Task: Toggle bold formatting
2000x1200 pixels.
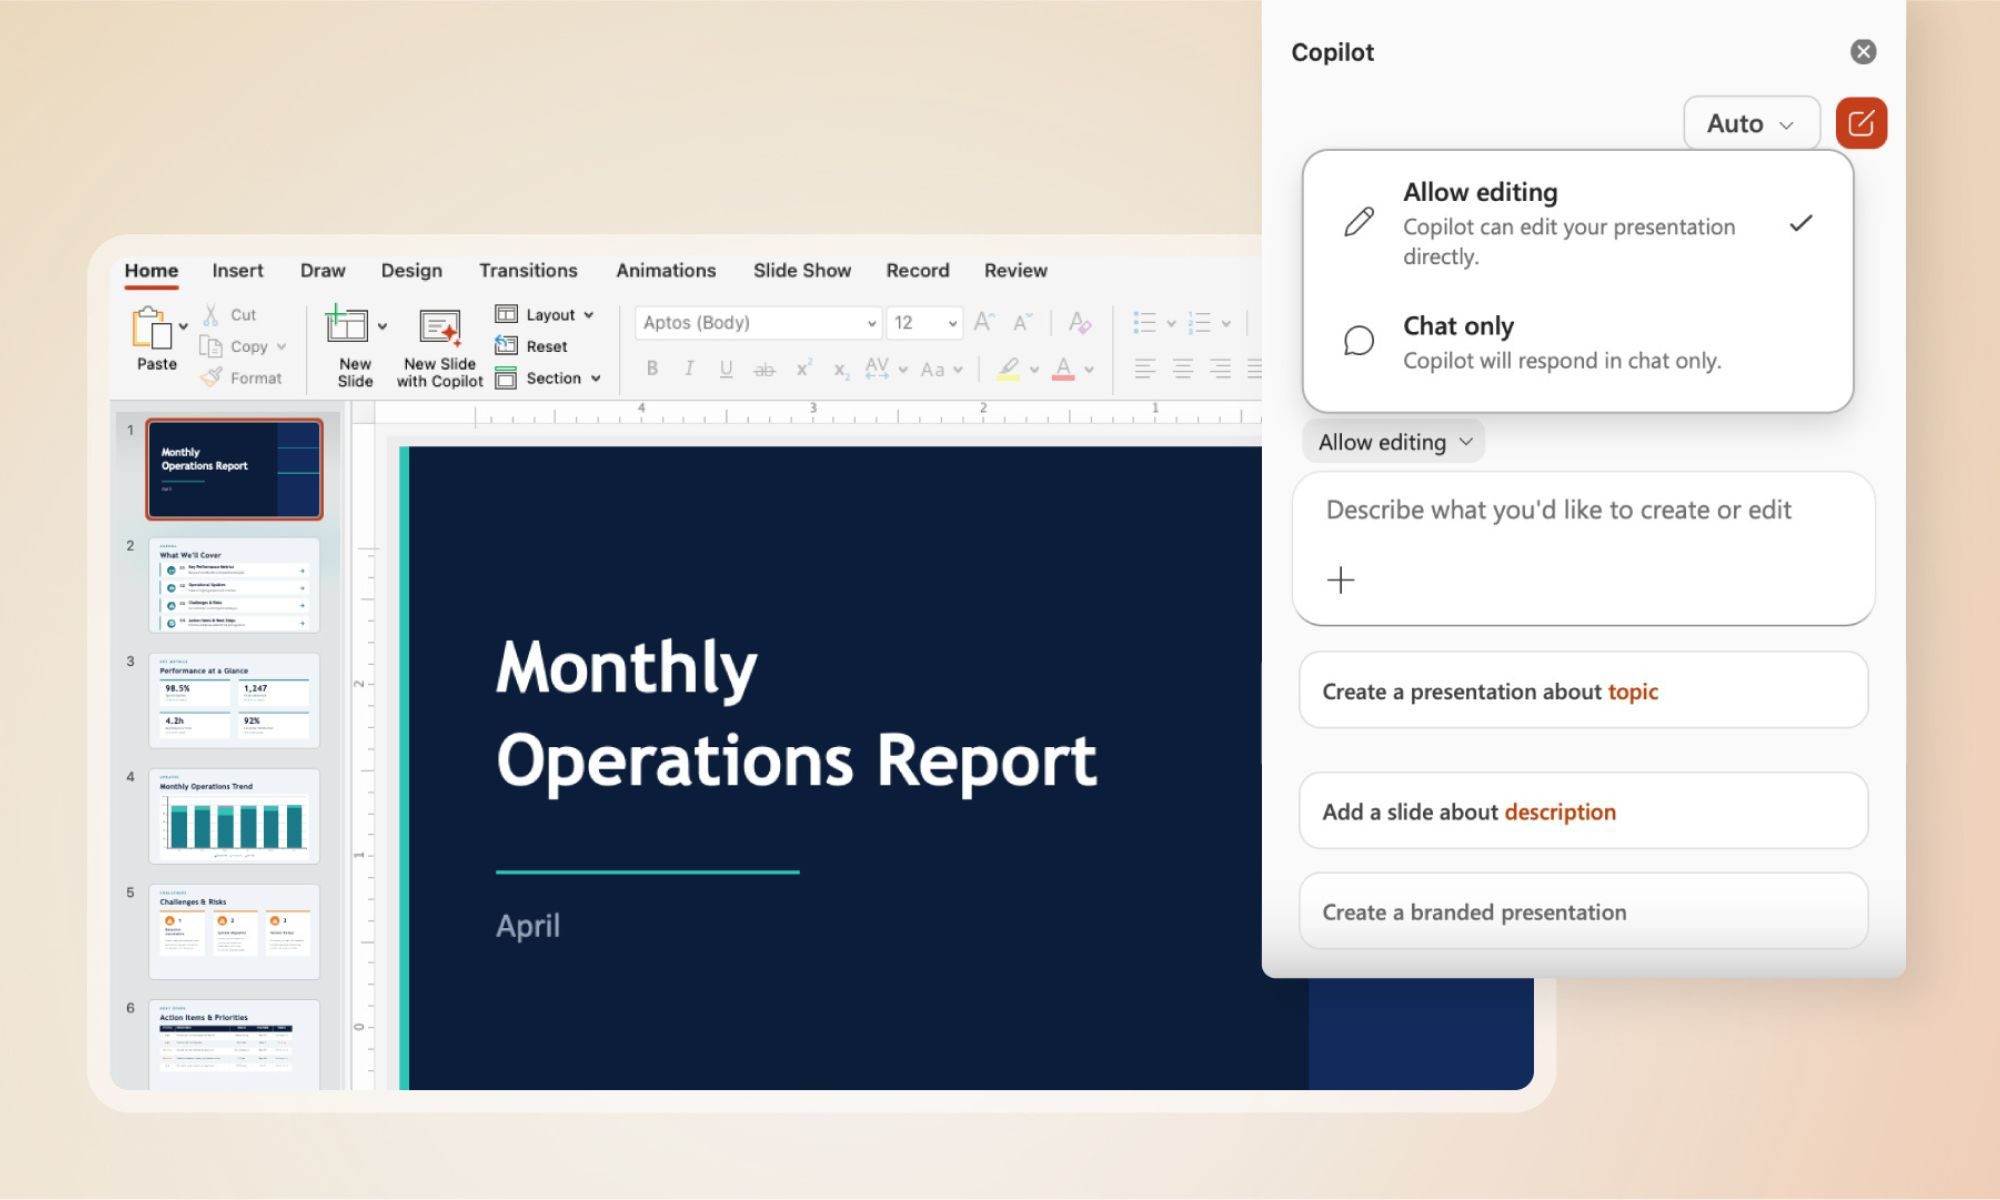Action: (x=652, y=369)
